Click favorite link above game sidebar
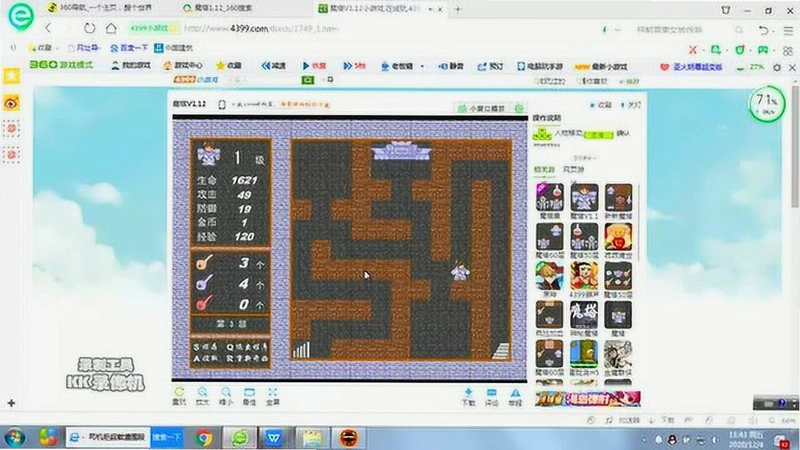 point(601,105)
